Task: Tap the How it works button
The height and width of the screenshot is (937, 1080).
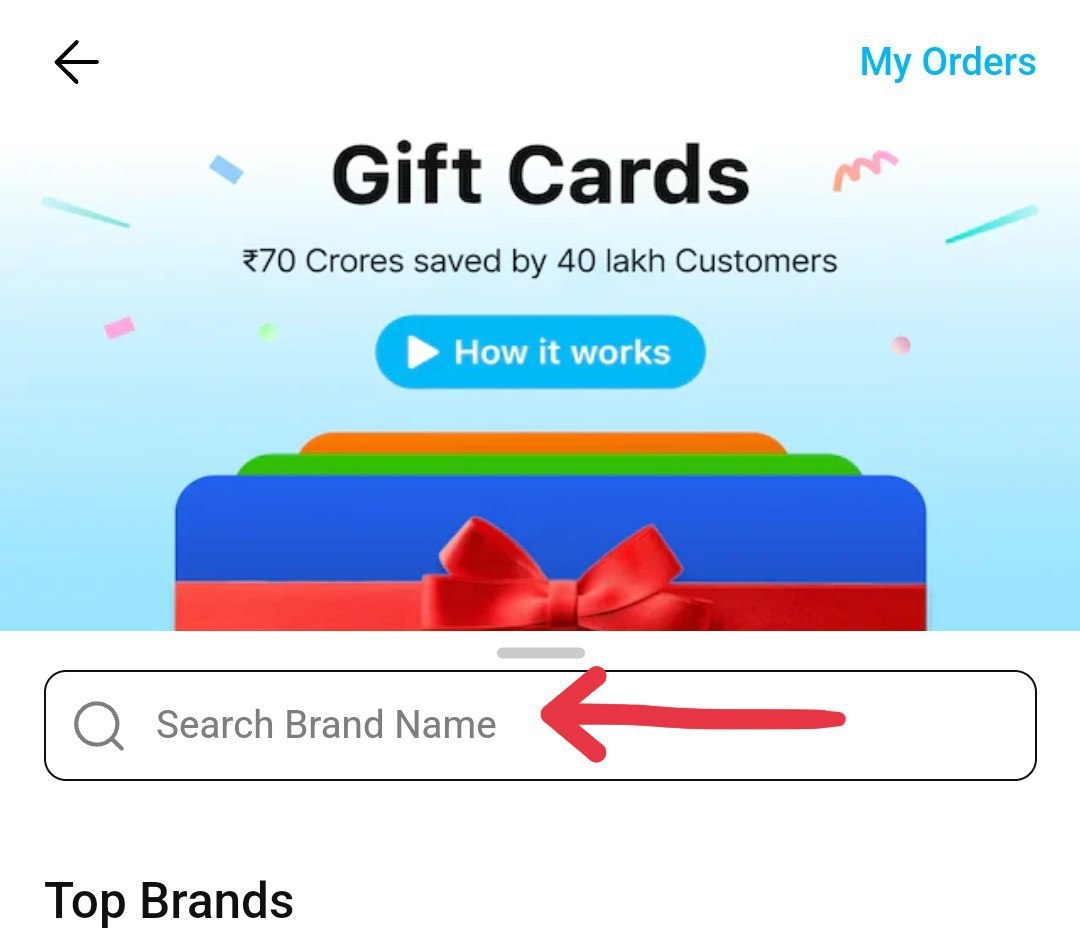Action: [540, 352]
